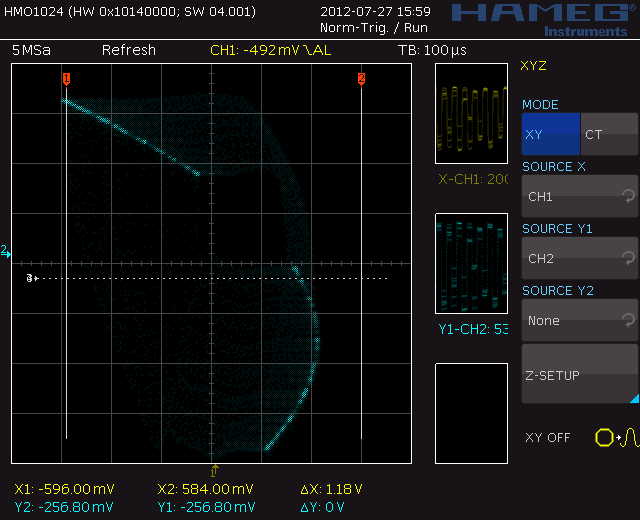The height and width of the screenshot is (520, 640).
Task: Select the X-CH1 yellow waveform thumbnail
Action: pyautogui.click(x=471, y=114)
